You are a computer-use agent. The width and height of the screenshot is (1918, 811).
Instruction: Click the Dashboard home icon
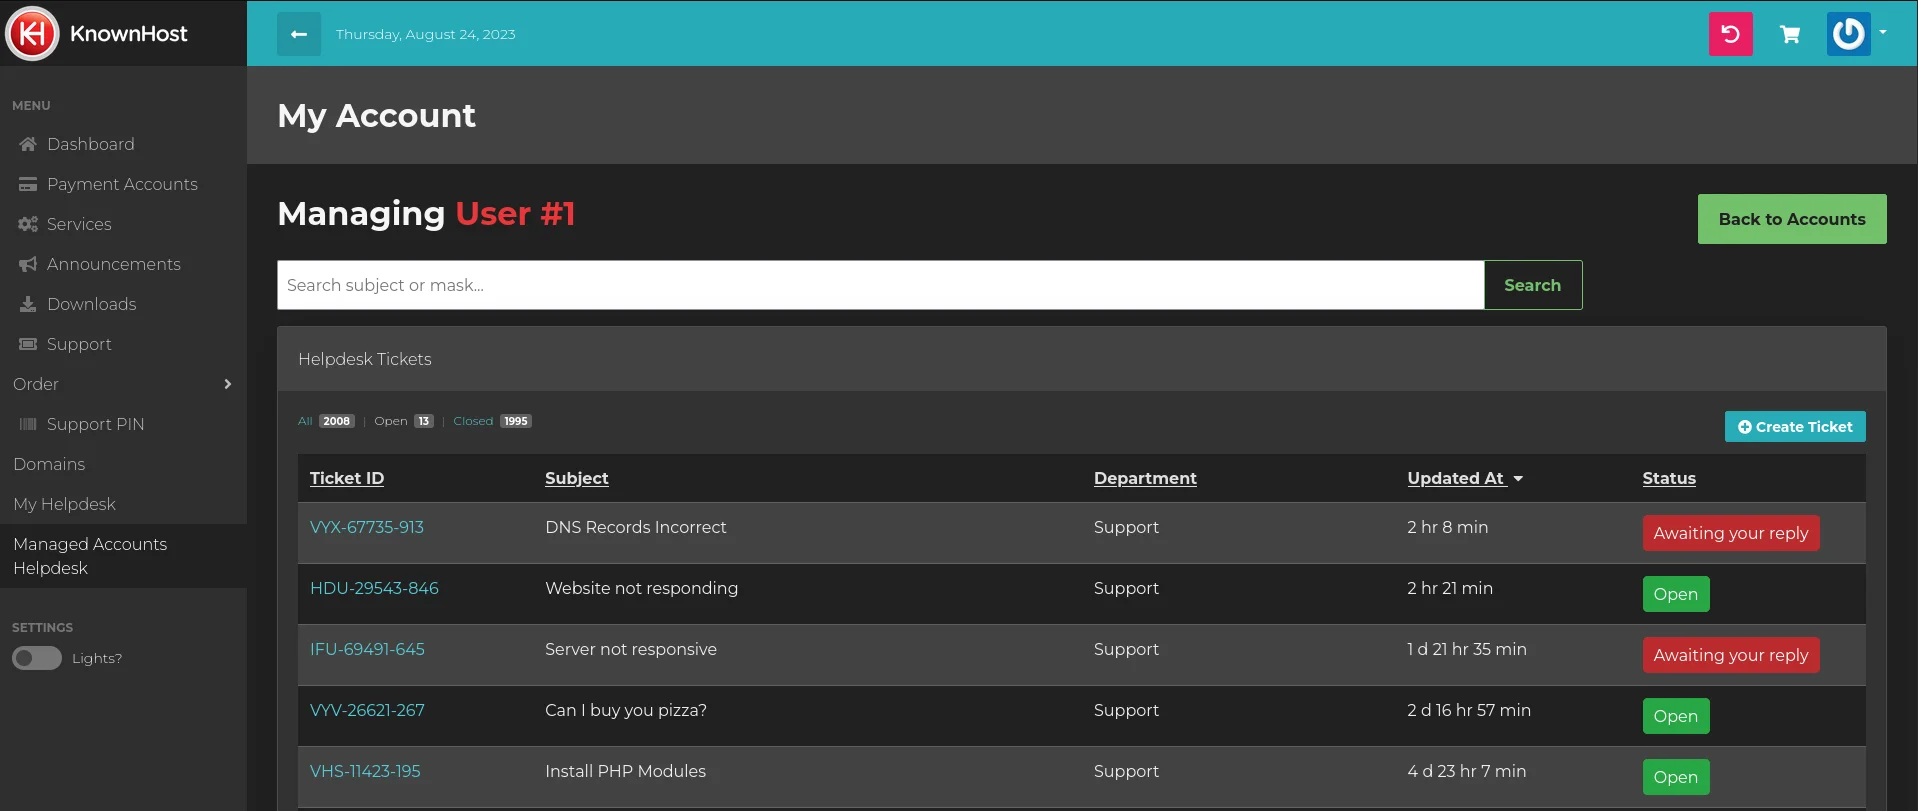click(x=28, y=144)
